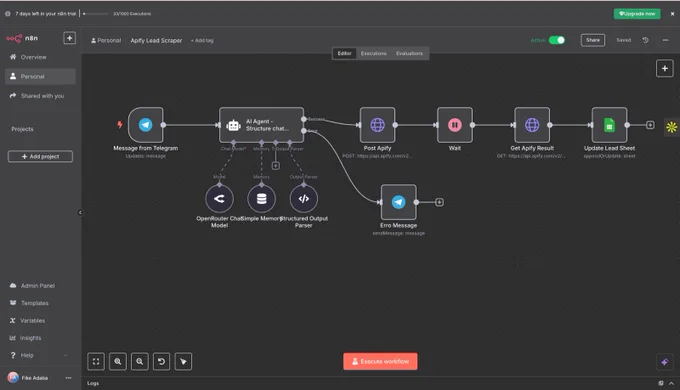This screenshot has width=680, height=390.
Task: Open user menu dots beside Fike Adaba
Action: tap(69, 378)
